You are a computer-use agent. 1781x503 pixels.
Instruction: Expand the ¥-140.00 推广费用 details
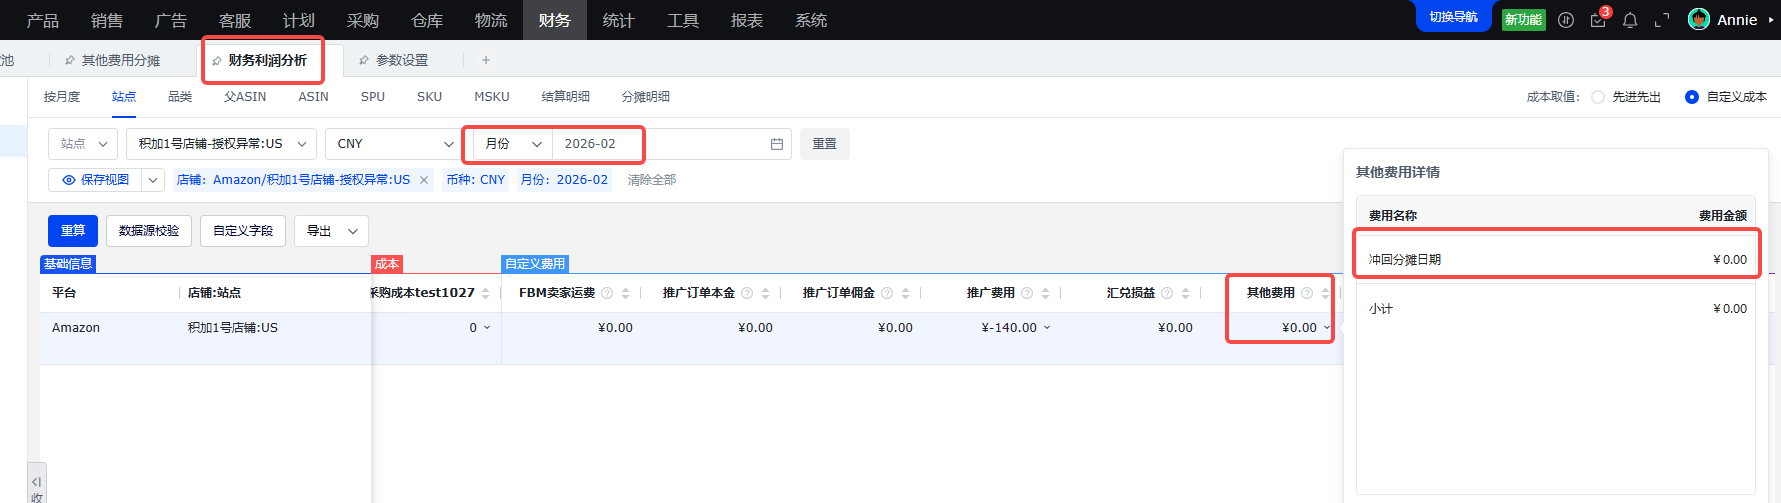point(1047,328)
